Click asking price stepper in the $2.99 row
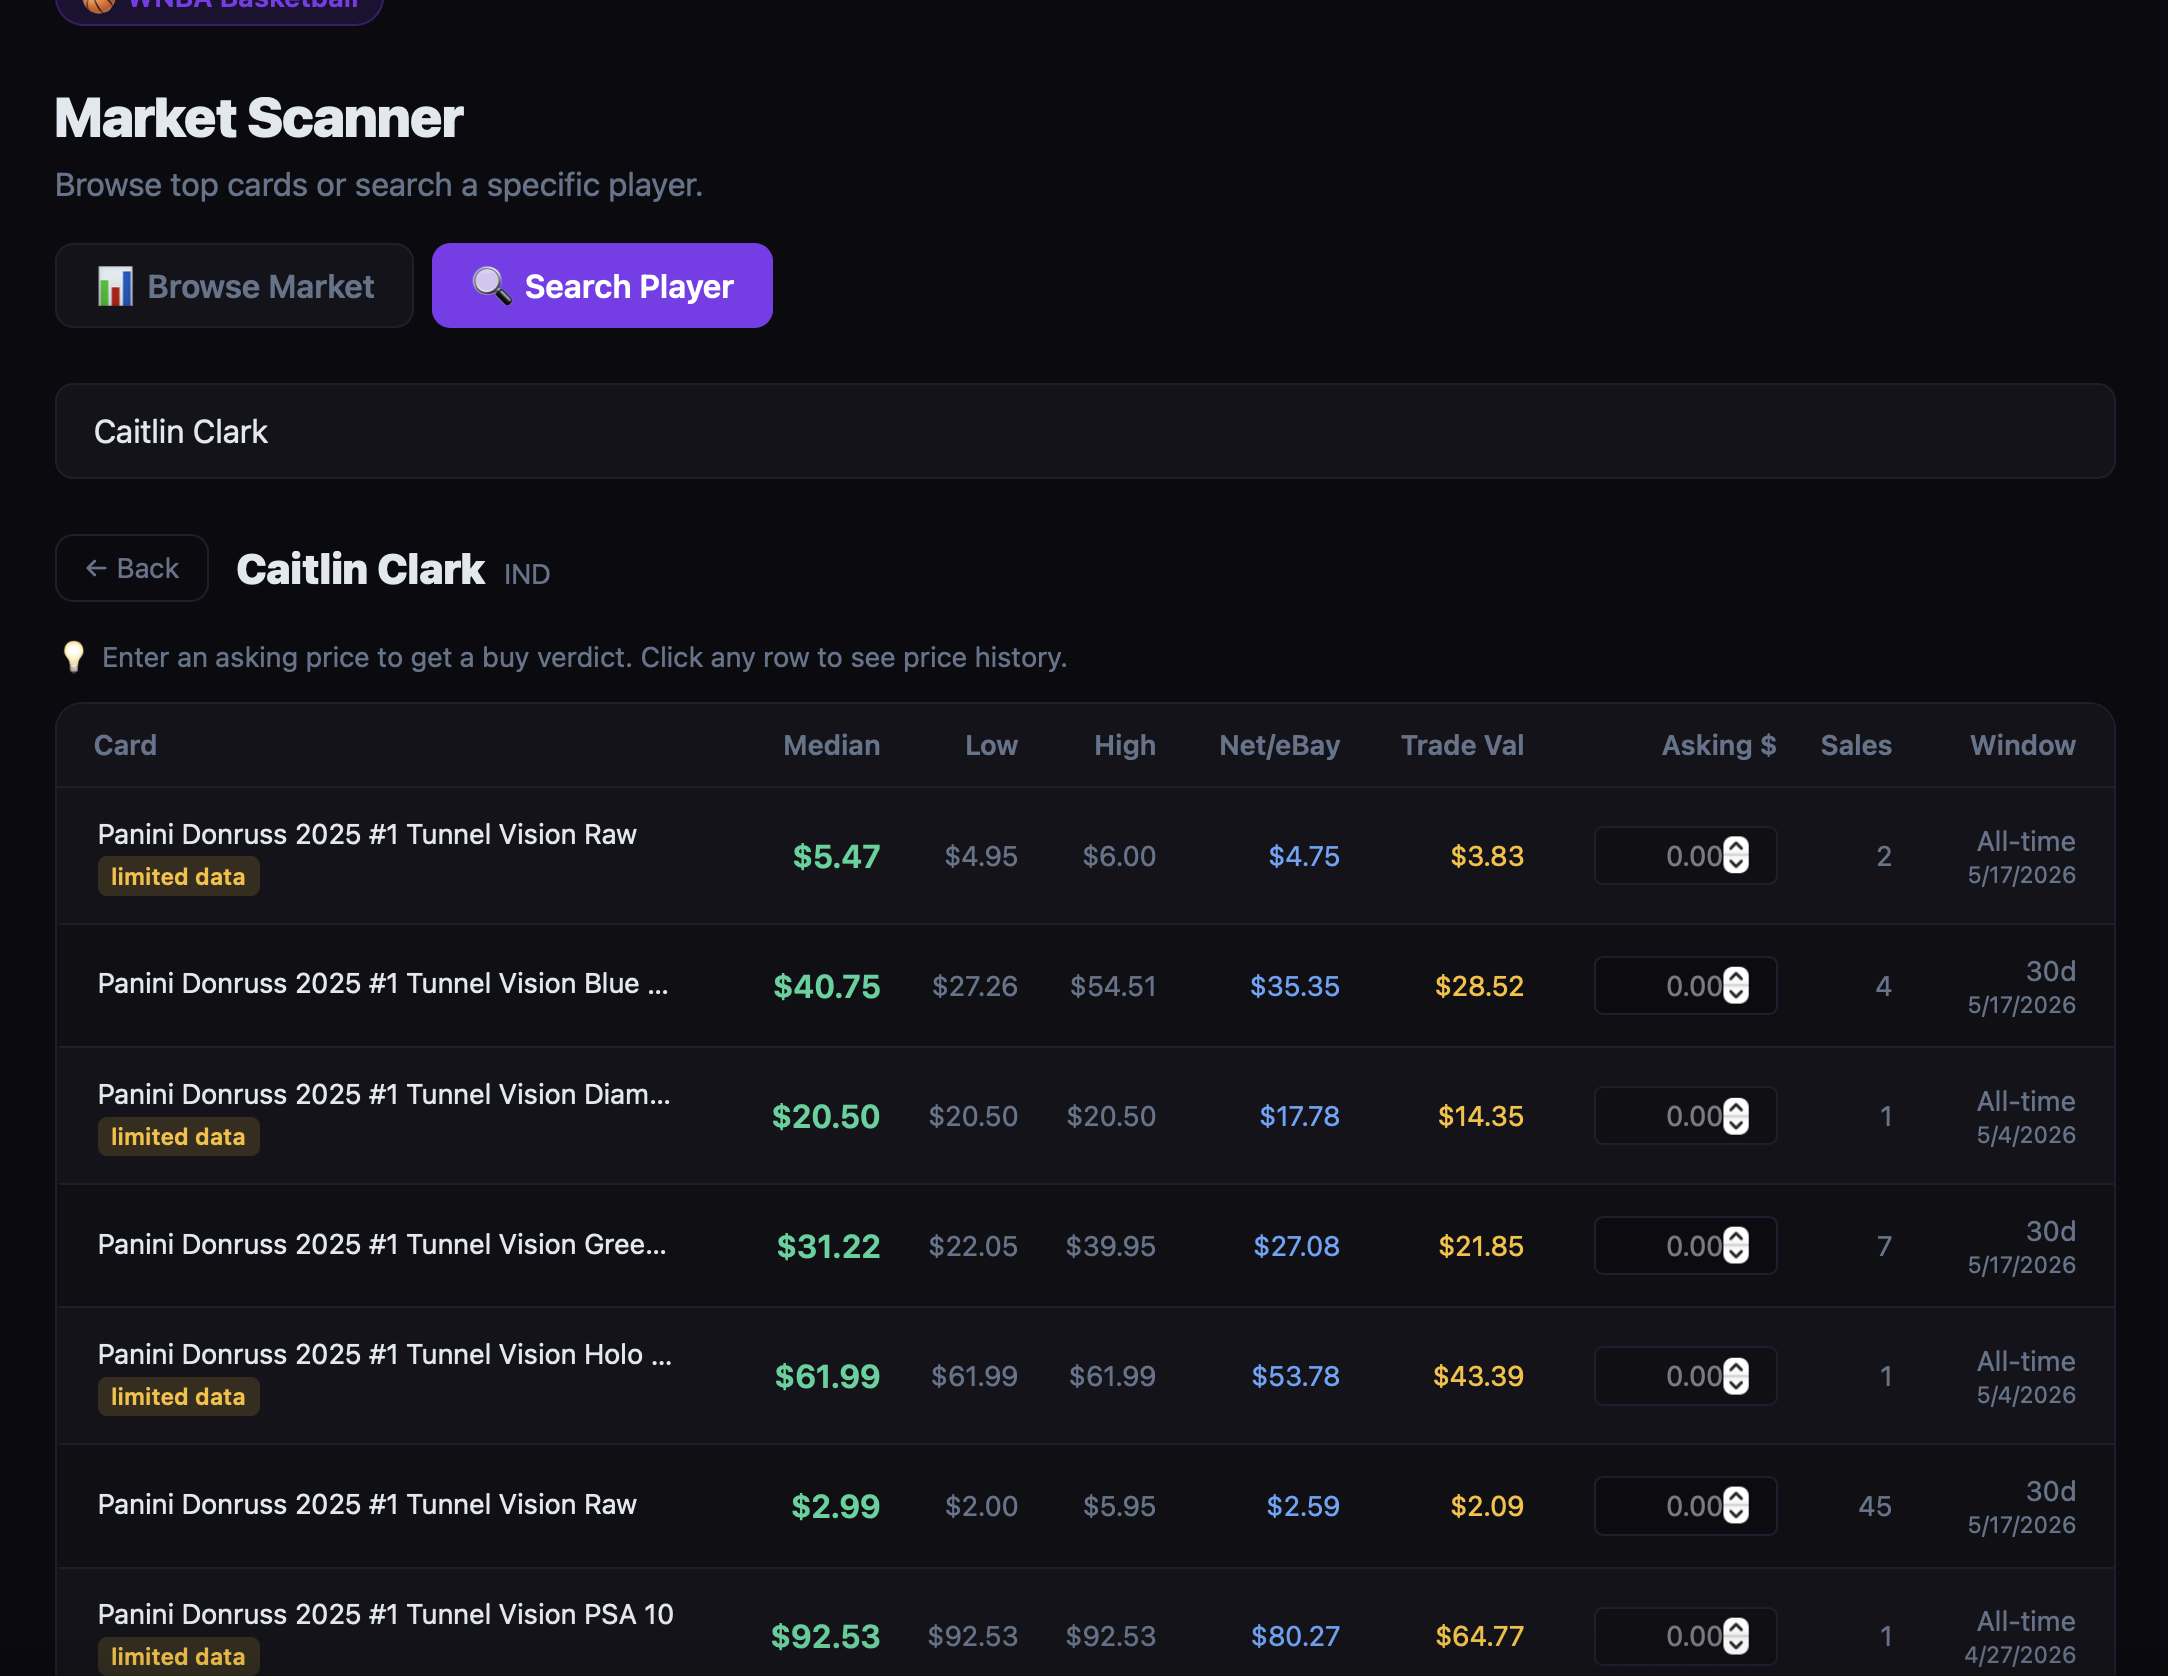This screenshot has width=2168, height=1676. pos(1737,1506)
